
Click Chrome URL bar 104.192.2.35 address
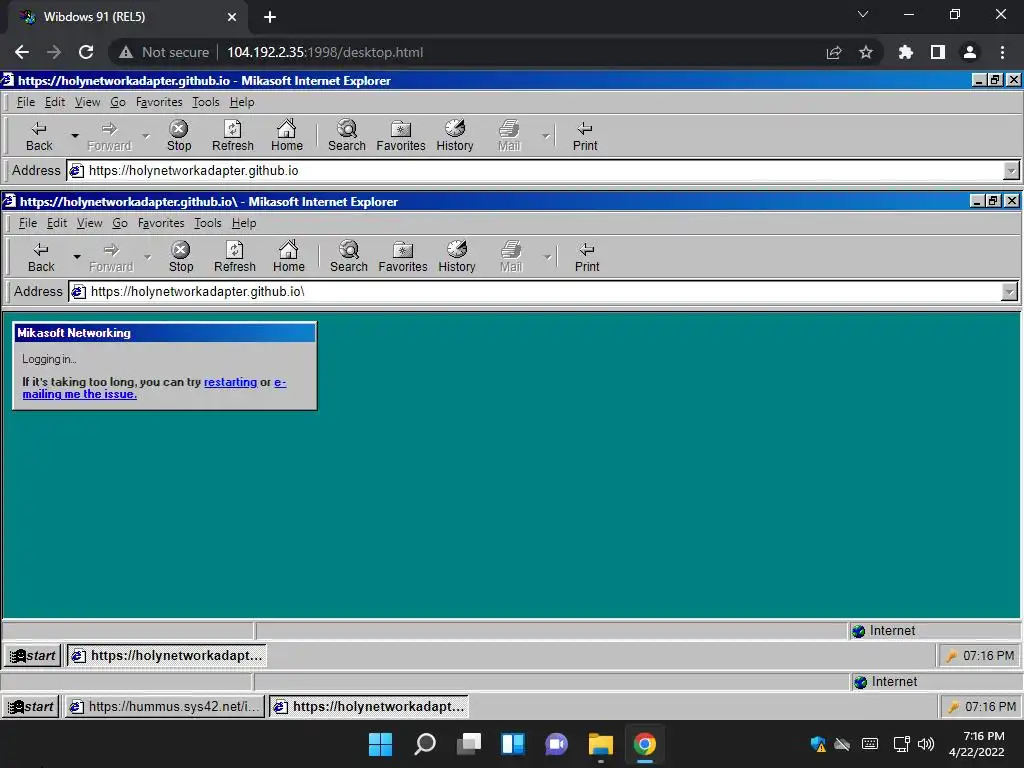point(325,52)
